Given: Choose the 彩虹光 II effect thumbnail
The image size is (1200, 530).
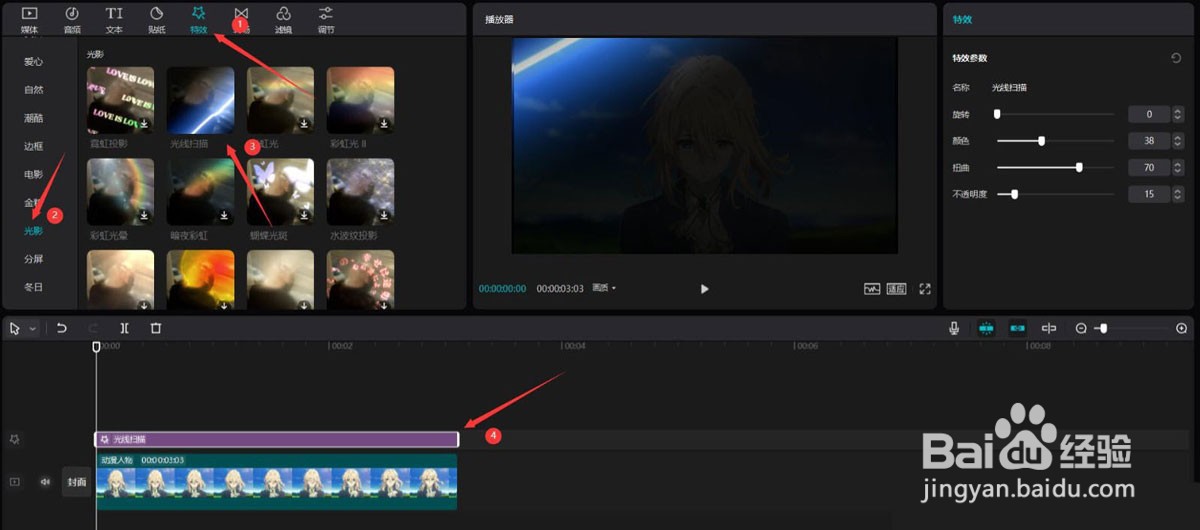Looking at the screenshot, I should (360, 100).
